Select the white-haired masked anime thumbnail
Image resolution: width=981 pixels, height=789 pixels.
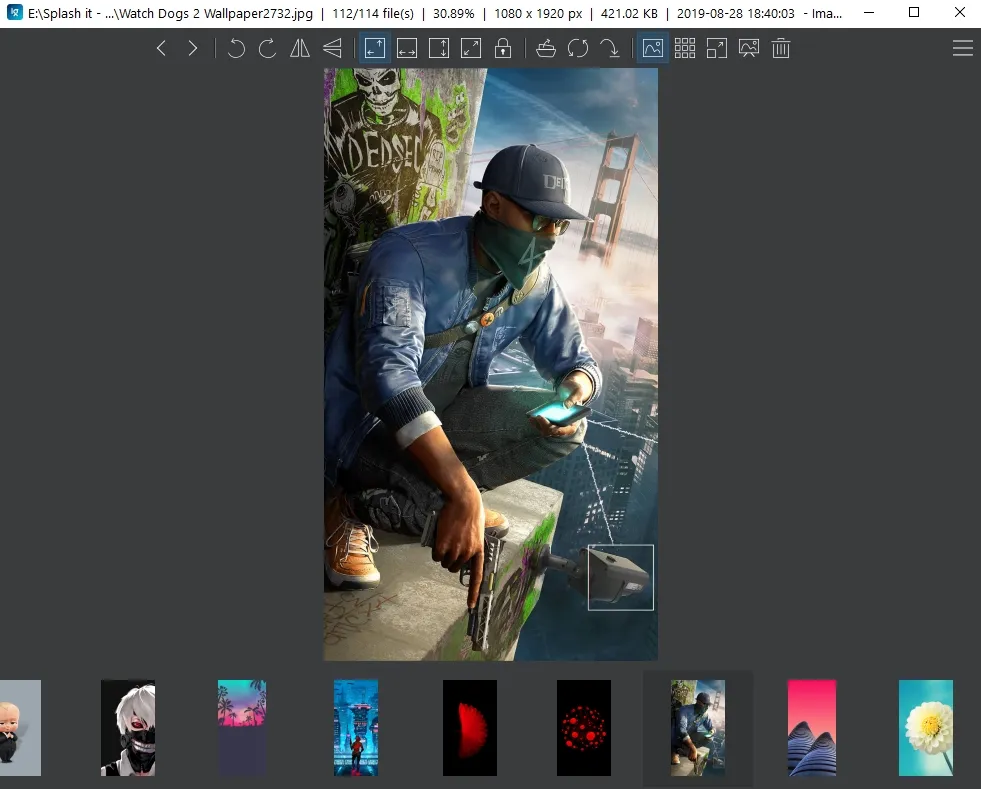pyautogui.click(x=128, y=728)
